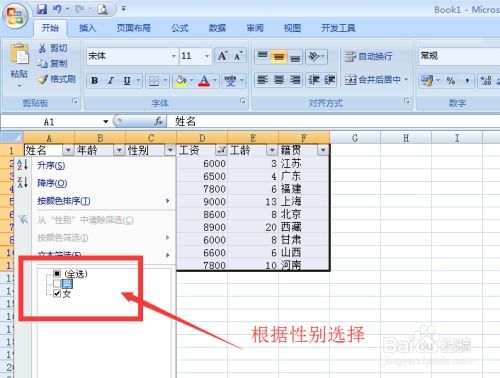Enable 自动换行 wrap text
Viewport: 500px width, 378px height.
coord(368,56)
